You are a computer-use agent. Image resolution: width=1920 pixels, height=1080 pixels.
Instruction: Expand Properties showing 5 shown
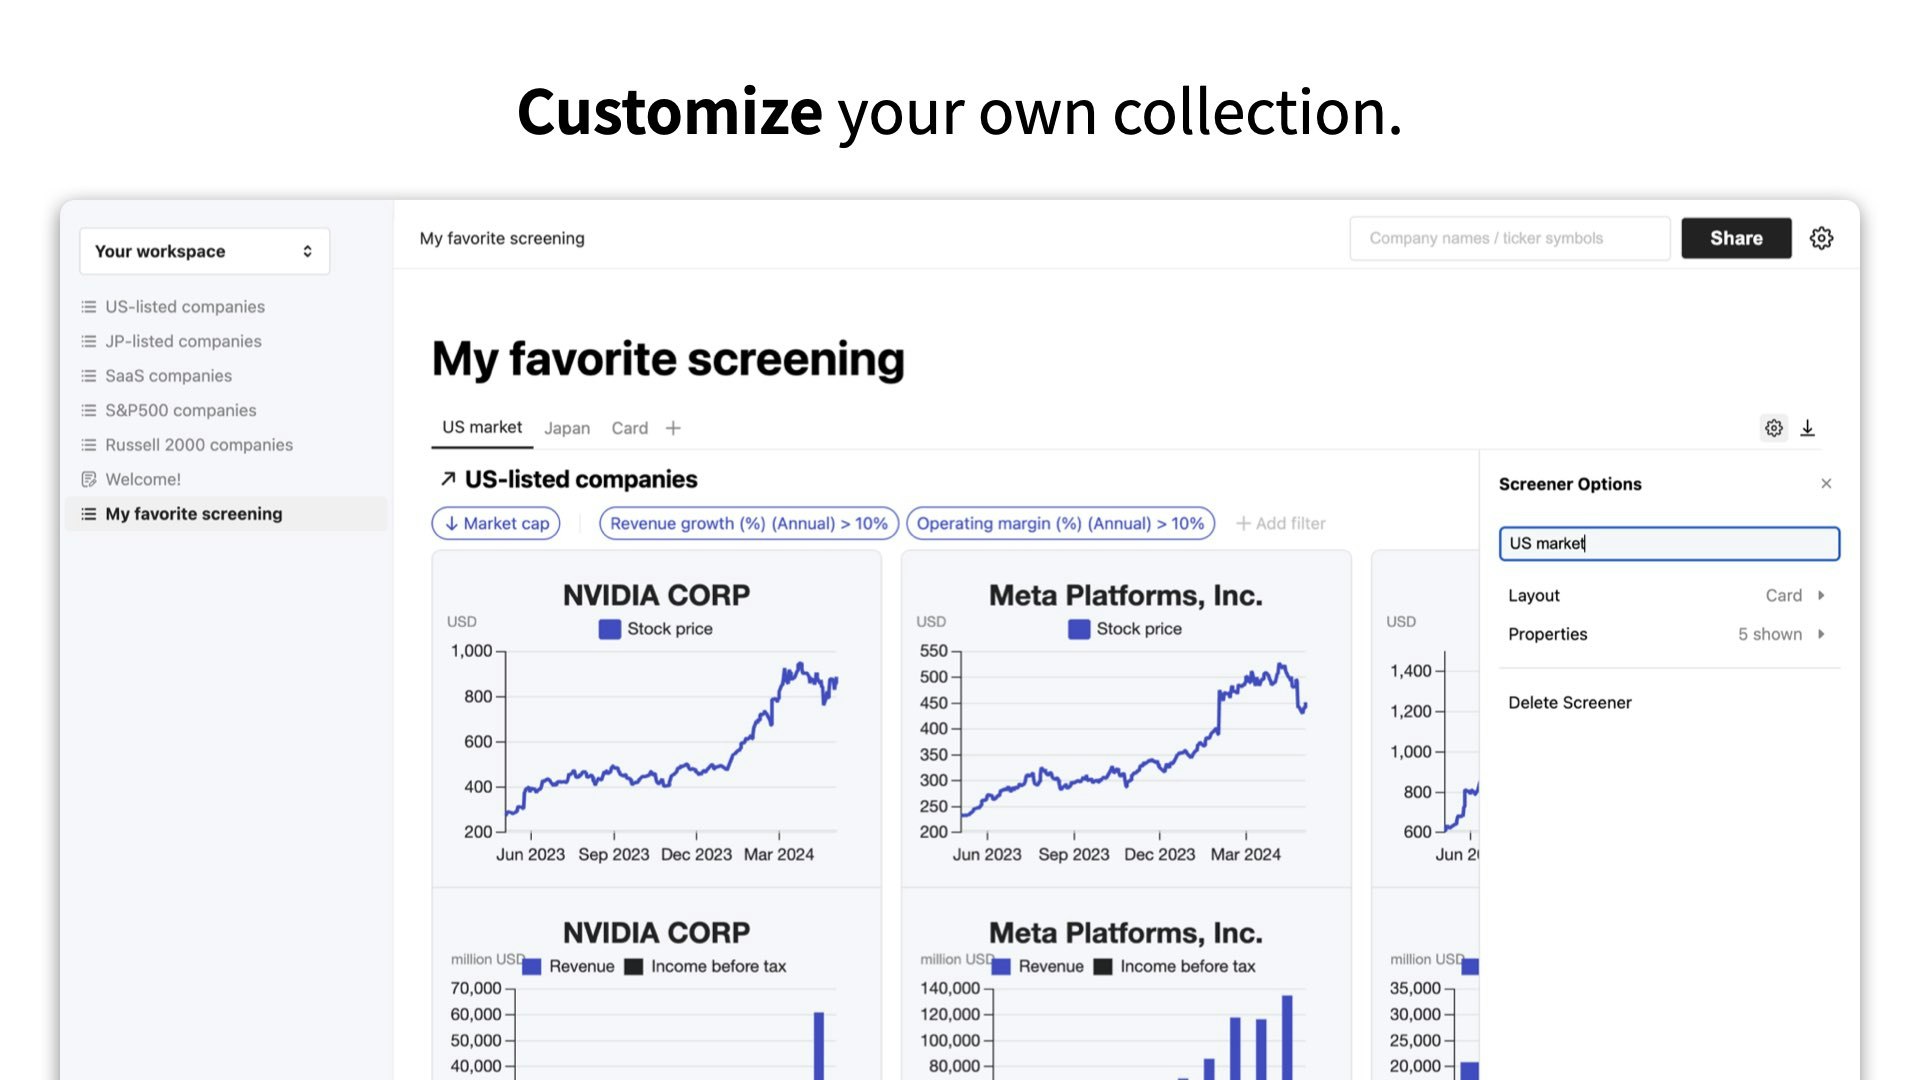(x=1668, y=634)
